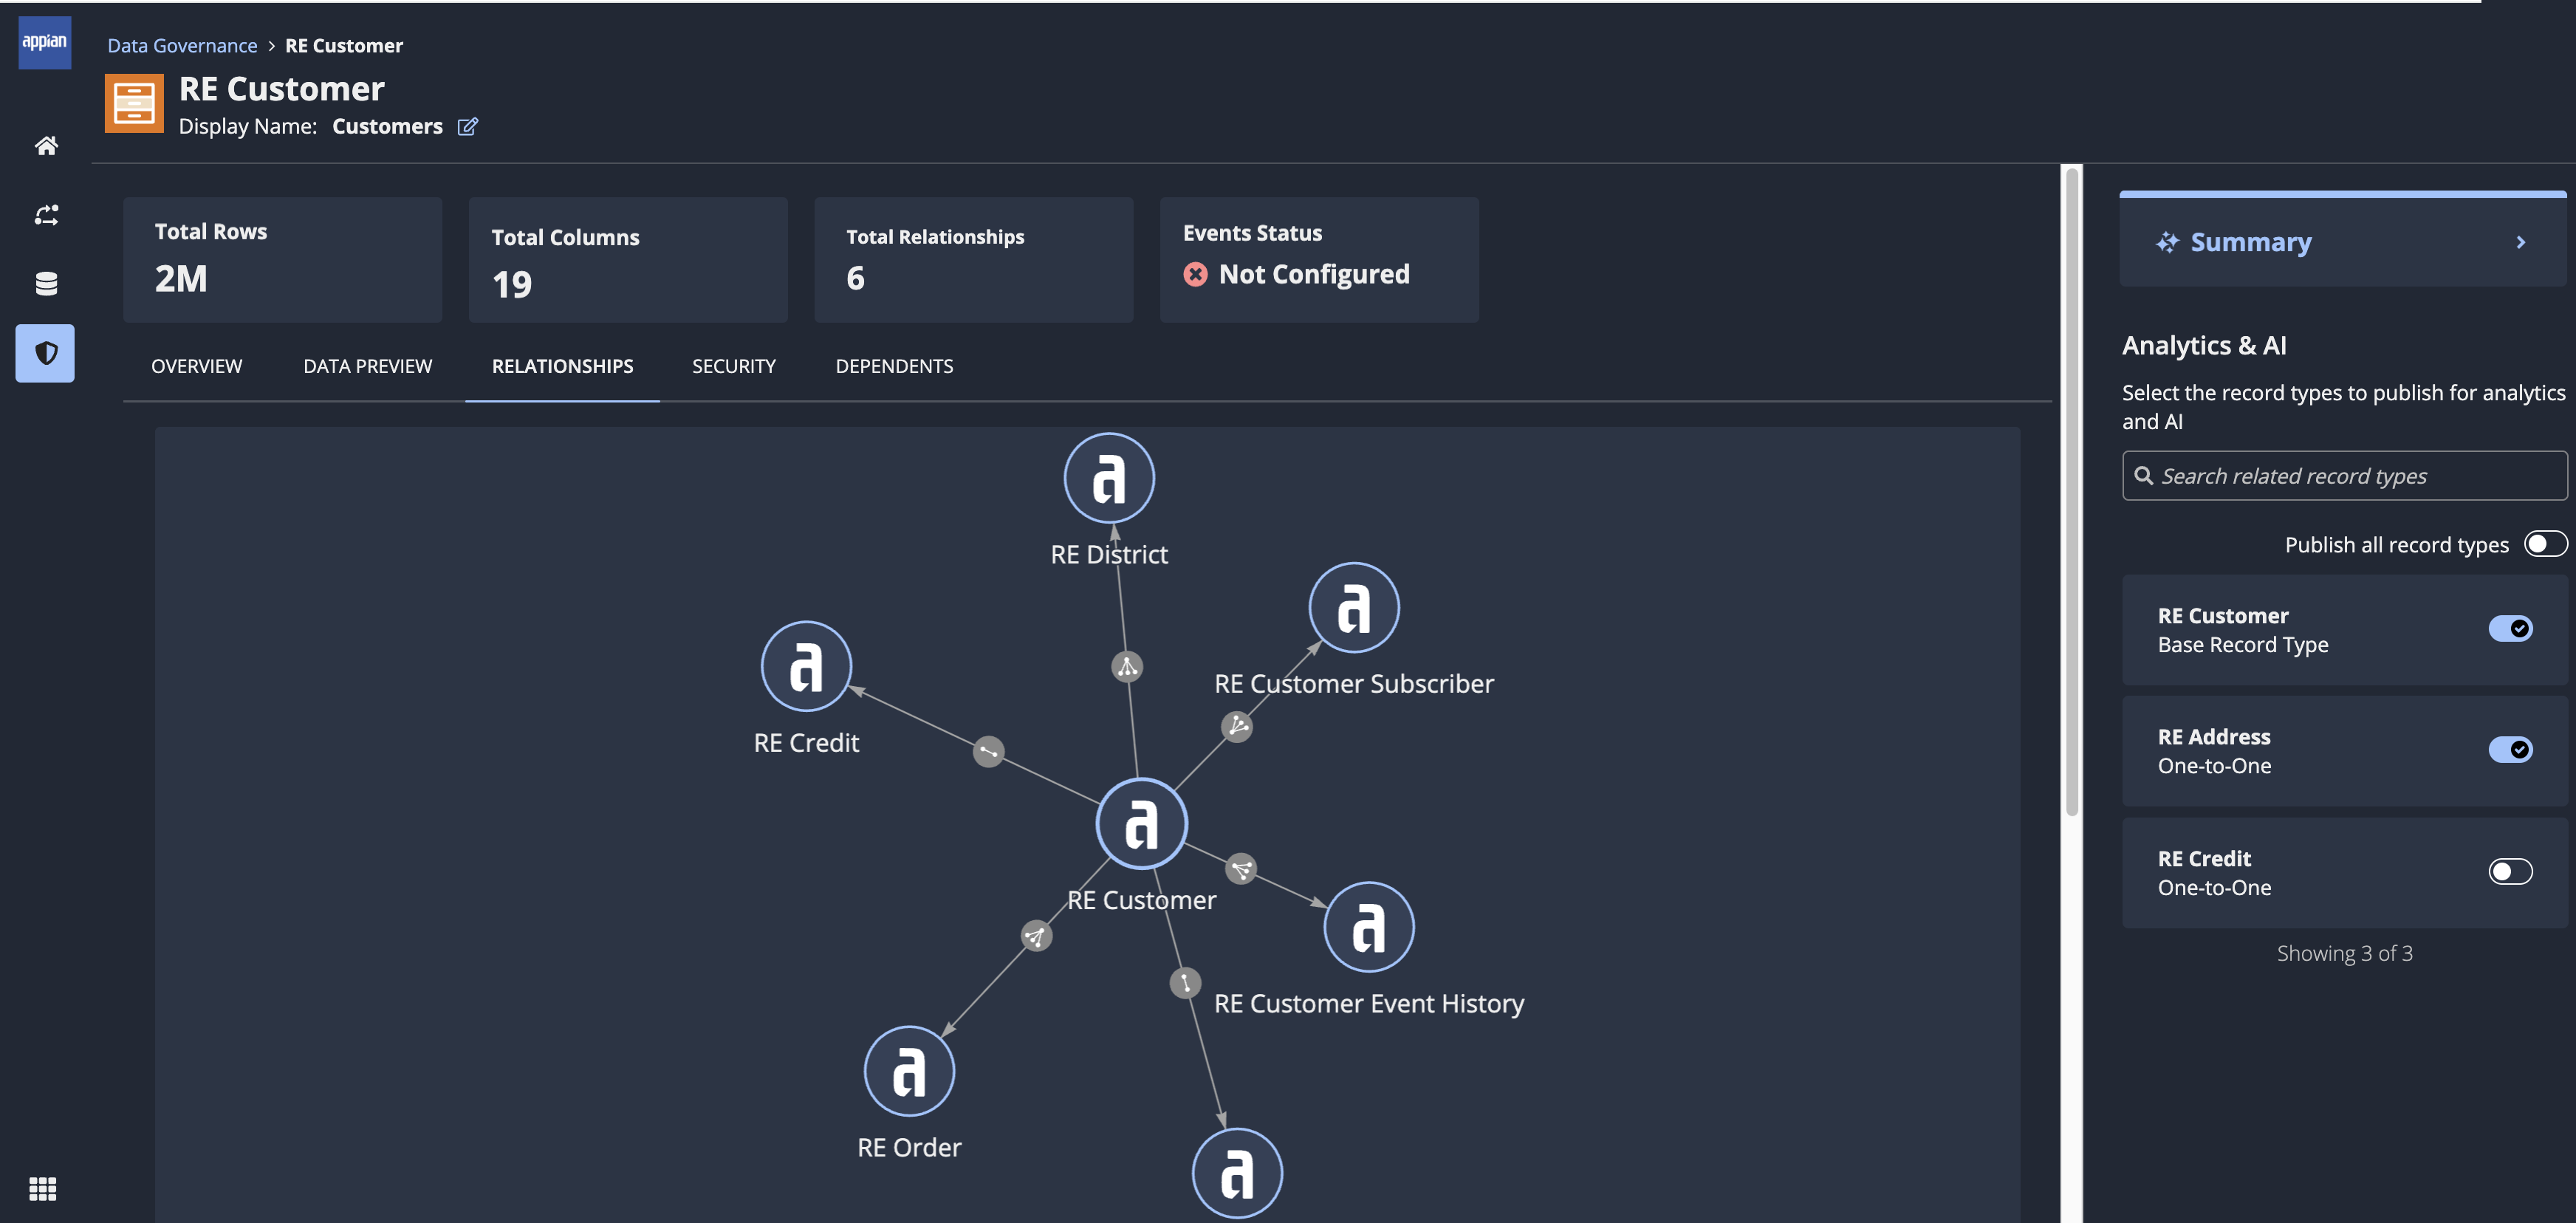Click relationship marker on the RE Customer Subscriber link
This screenshot has width=2576, height=1223.
[1237, 726]
